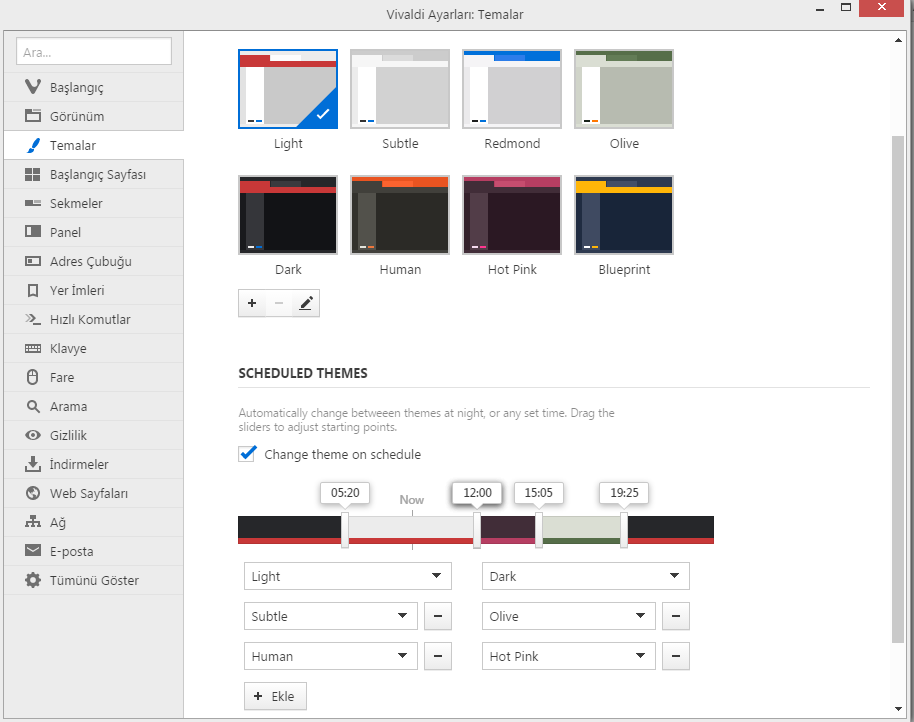This screenshot has width=914, height=722.
Task: Click the 12:00 schedule slider handle
Action: [477, 530]
